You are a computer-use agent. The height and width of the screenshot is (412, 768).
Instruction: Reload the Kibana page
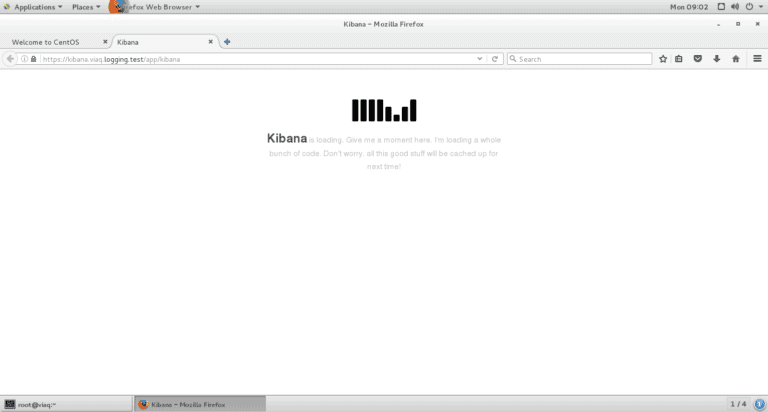495,59
